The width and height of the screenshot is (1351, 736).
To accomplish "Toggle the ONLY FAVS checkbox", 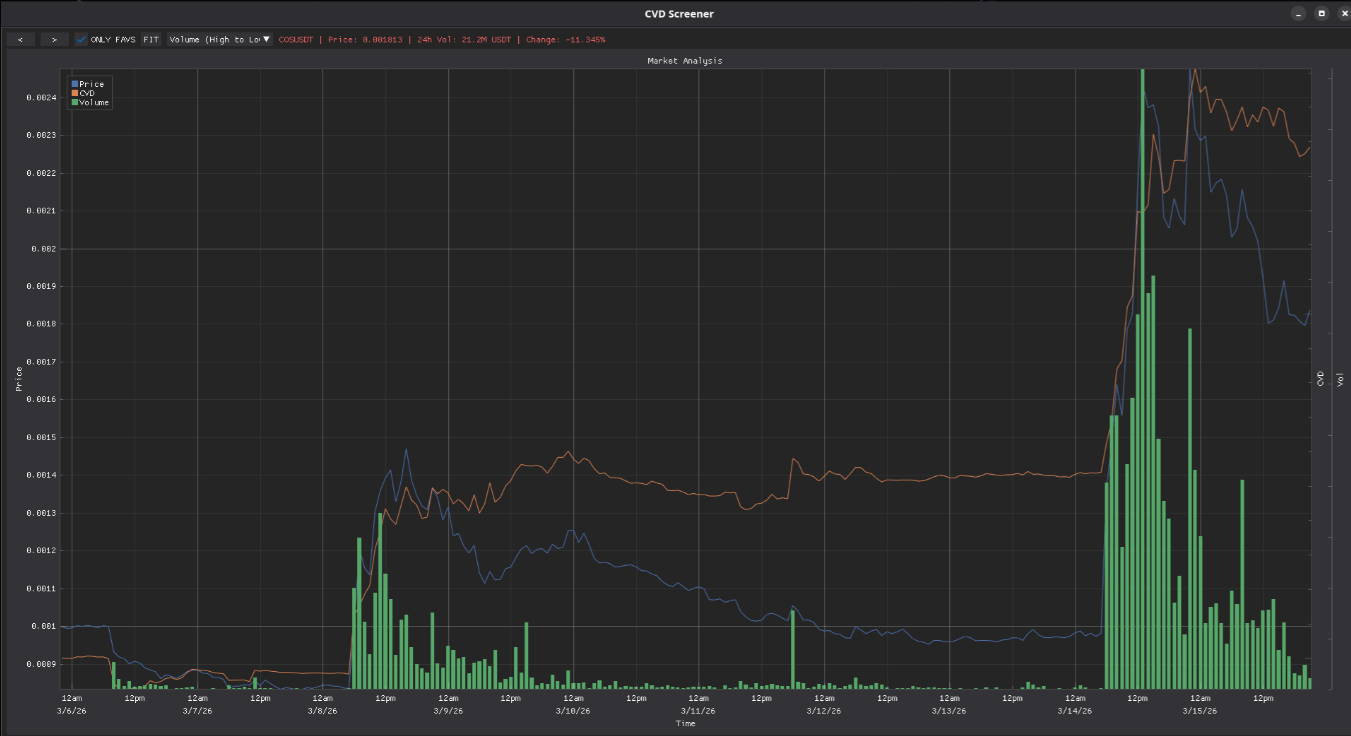I will (82, 39).
